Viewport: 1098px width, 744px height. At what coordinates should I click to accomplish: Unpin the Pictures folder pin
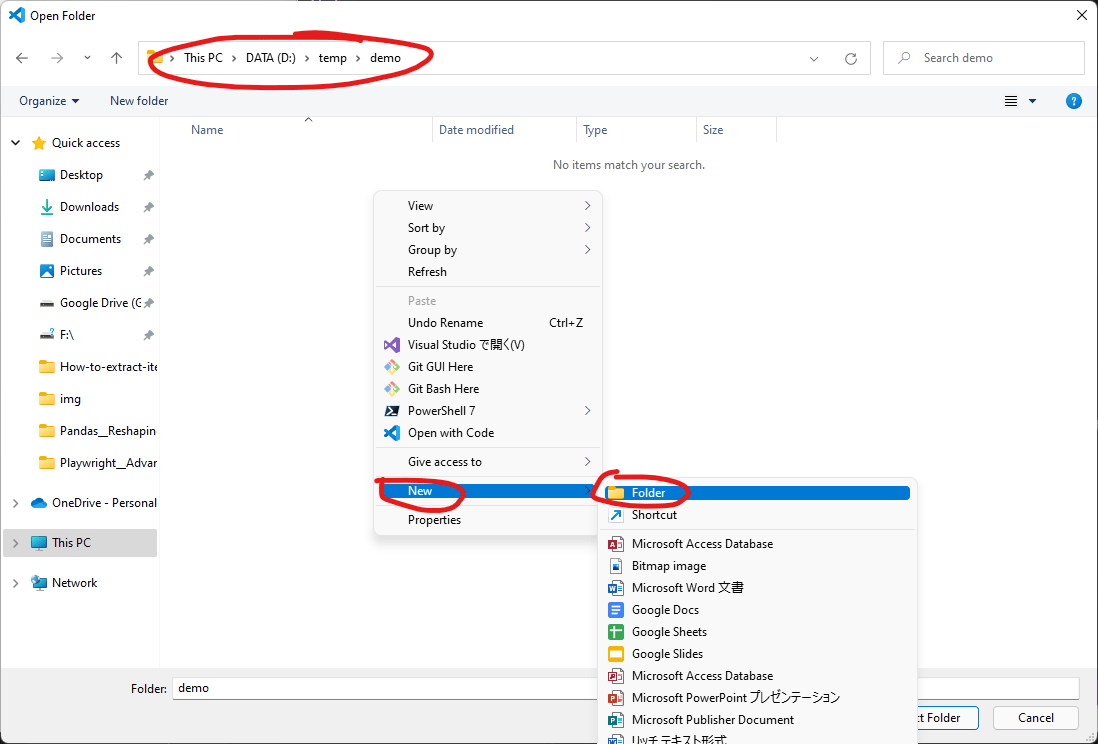pyautogui.click(x=148, y=270)
